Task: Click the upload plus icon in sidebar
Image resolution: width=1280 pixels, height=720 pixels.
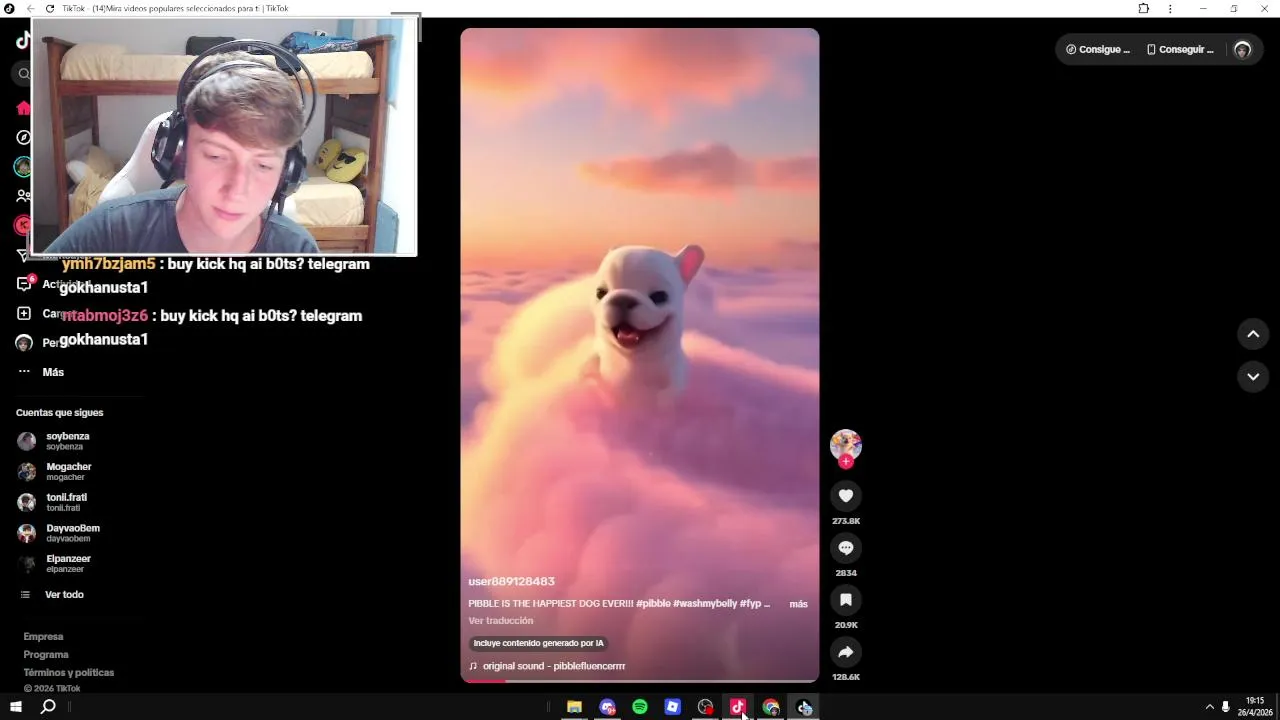Action: (x=24, y=313)
